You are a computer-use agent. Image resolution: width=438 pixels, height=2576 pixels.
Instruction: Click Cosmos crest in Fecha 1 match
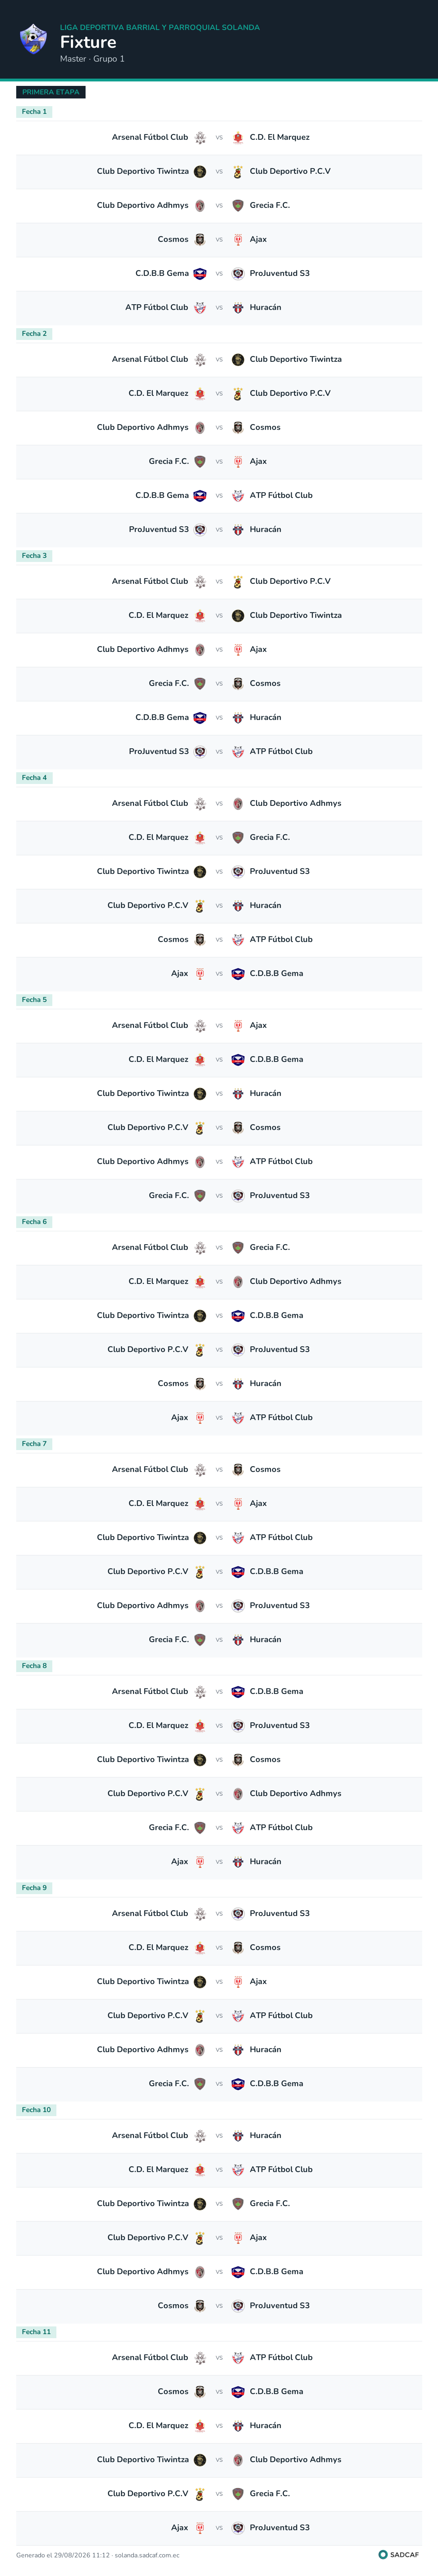tap(200, 239)
